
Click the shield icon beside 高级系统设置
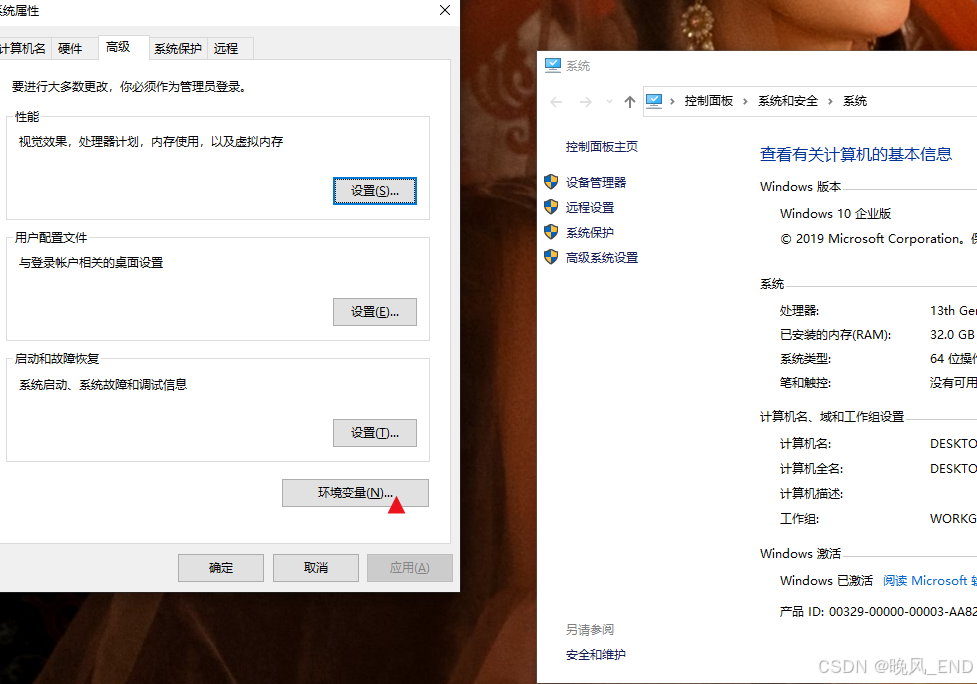[551, 257]
